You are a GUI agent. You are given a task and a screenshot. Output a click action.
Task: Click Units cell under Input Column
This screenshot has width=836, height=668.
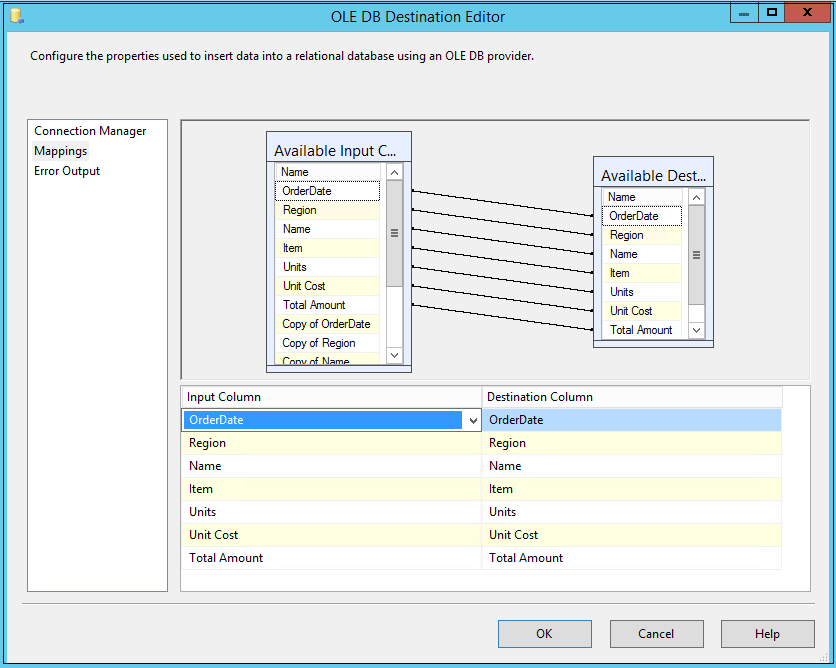click(x=332, y=512)
